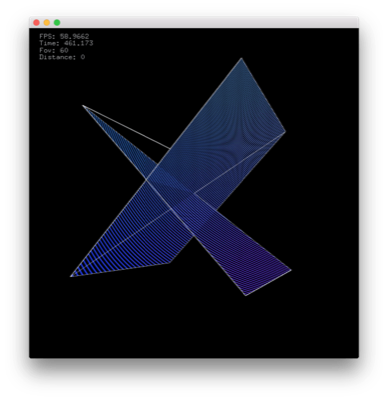
Task: Click the empty gray window title bar
Action: click(208, 22)
